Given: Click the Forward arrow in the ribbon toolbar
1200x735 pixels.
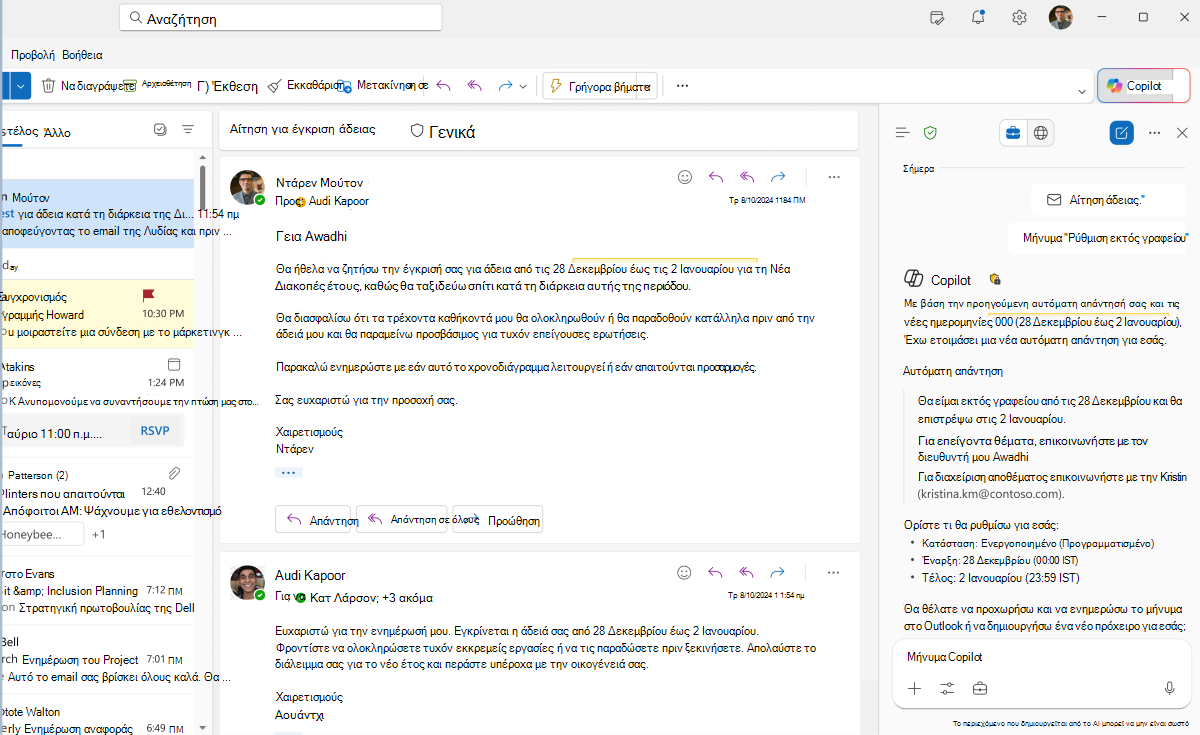Looking at the screenshot, I should click(x=506, y=86).
